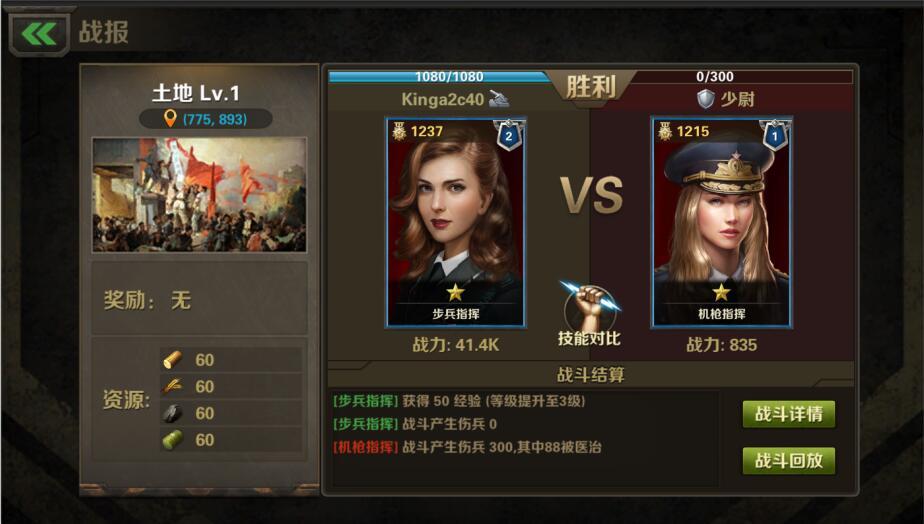The image size is (924, 524).
Task: Open the 技能对比 fist skill comparison icon
Action: [x=590, y=308]
